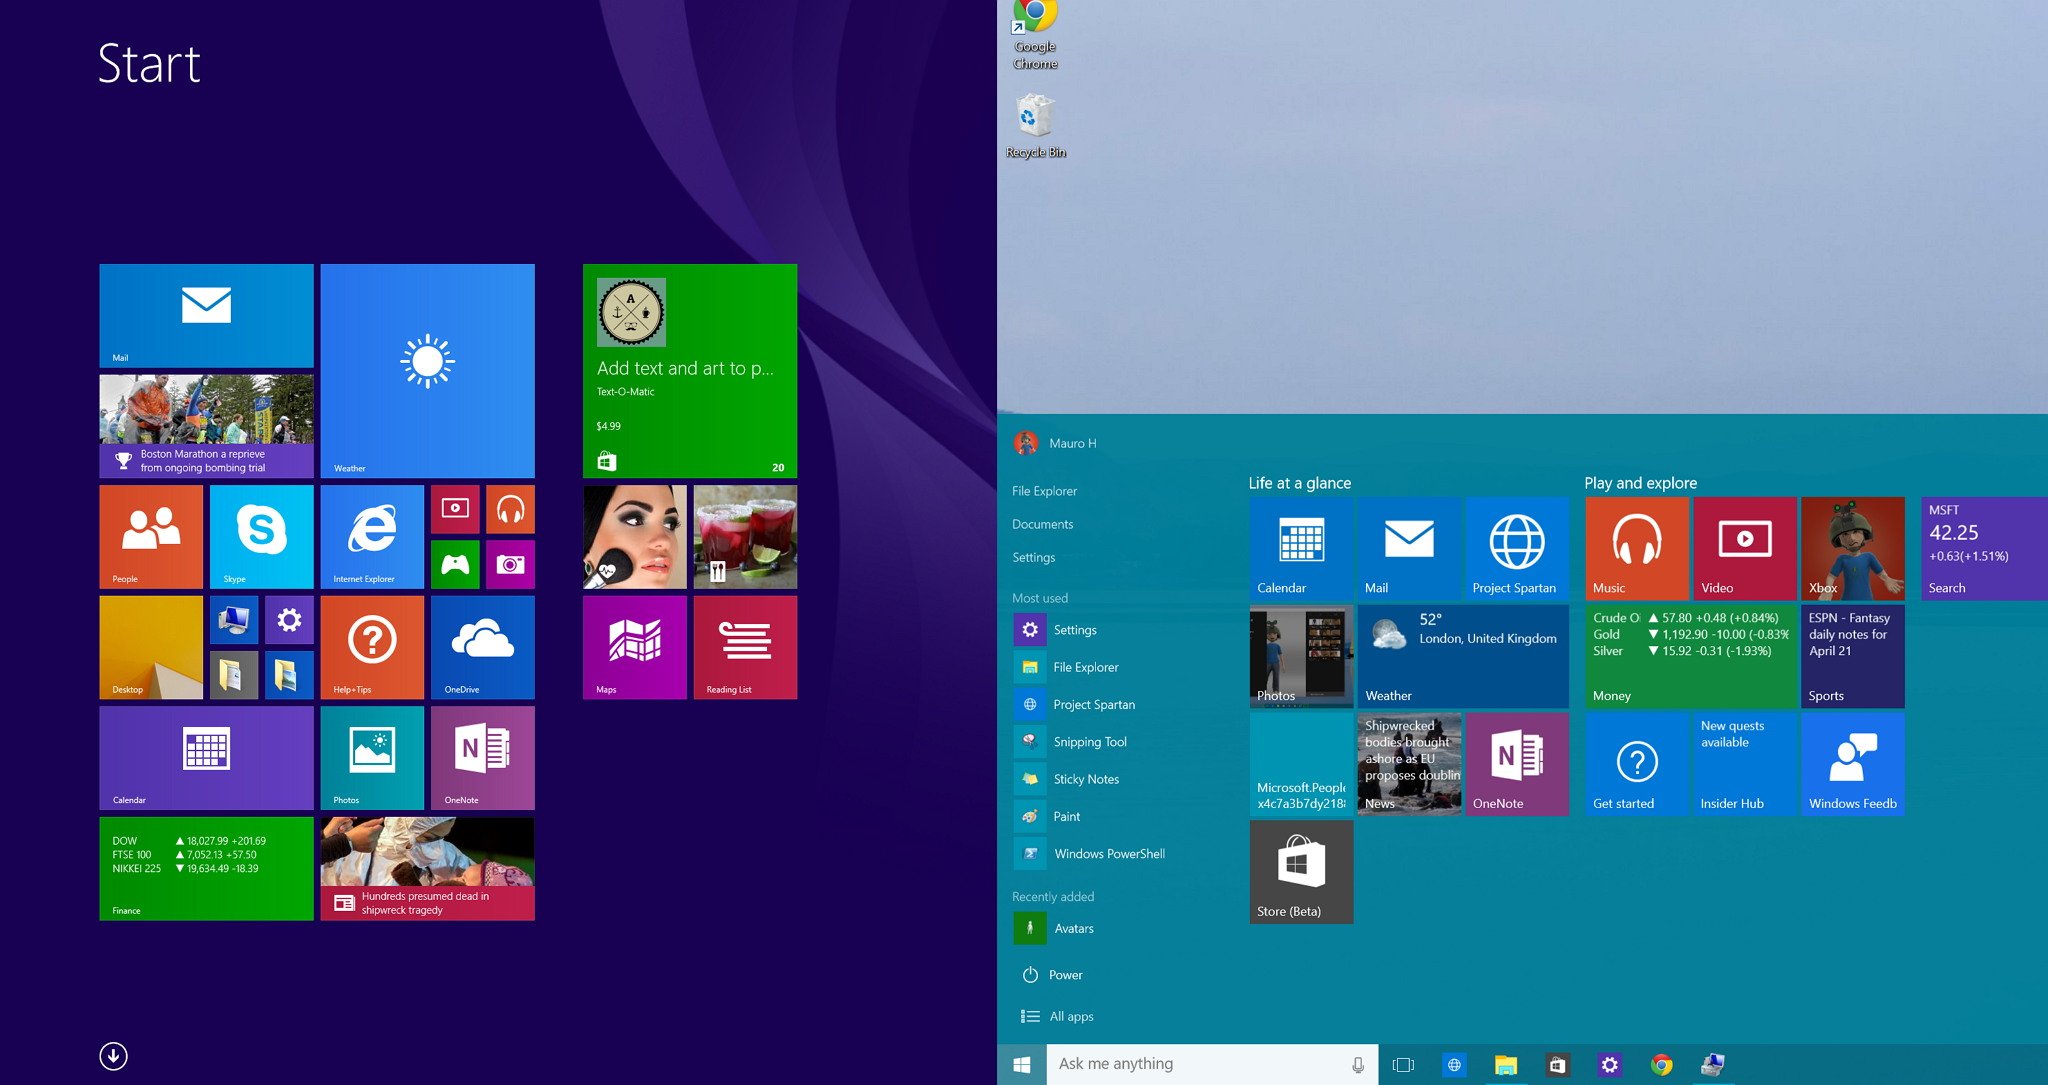
Task: Open Project Spartan tile in Start menu
Action: tap(1516, 548)
